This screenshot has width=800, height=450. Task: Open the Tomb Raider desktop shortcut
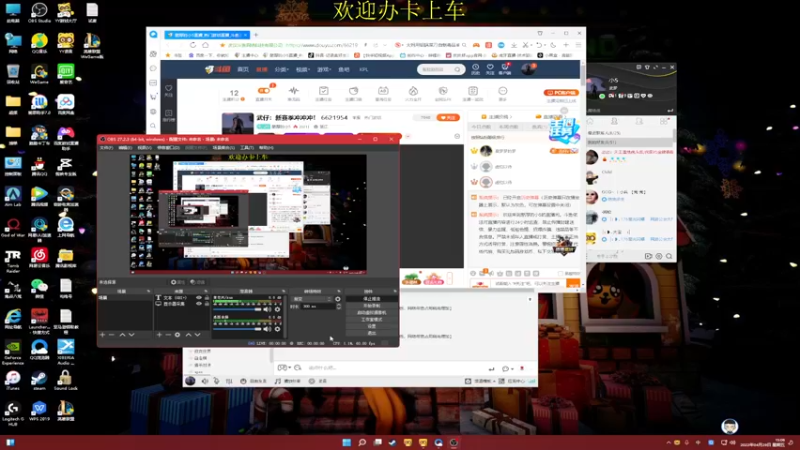13,260
